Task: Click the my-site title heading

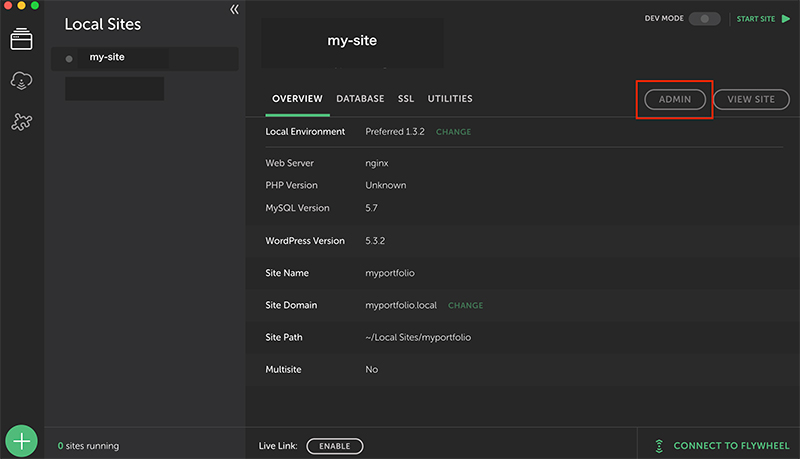Action: (352, 40)
